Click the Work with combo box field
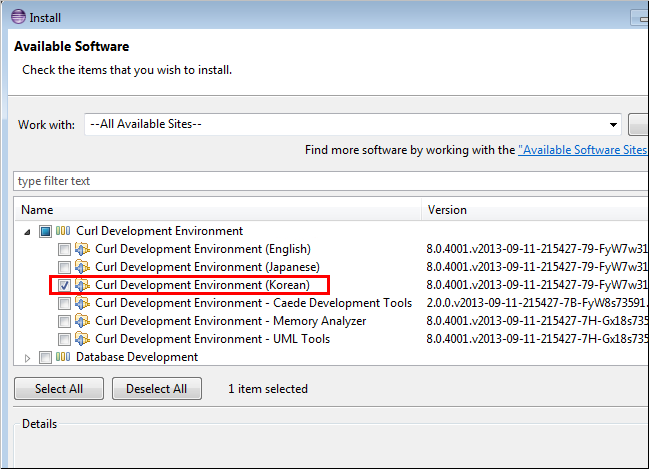 point(353,124)
